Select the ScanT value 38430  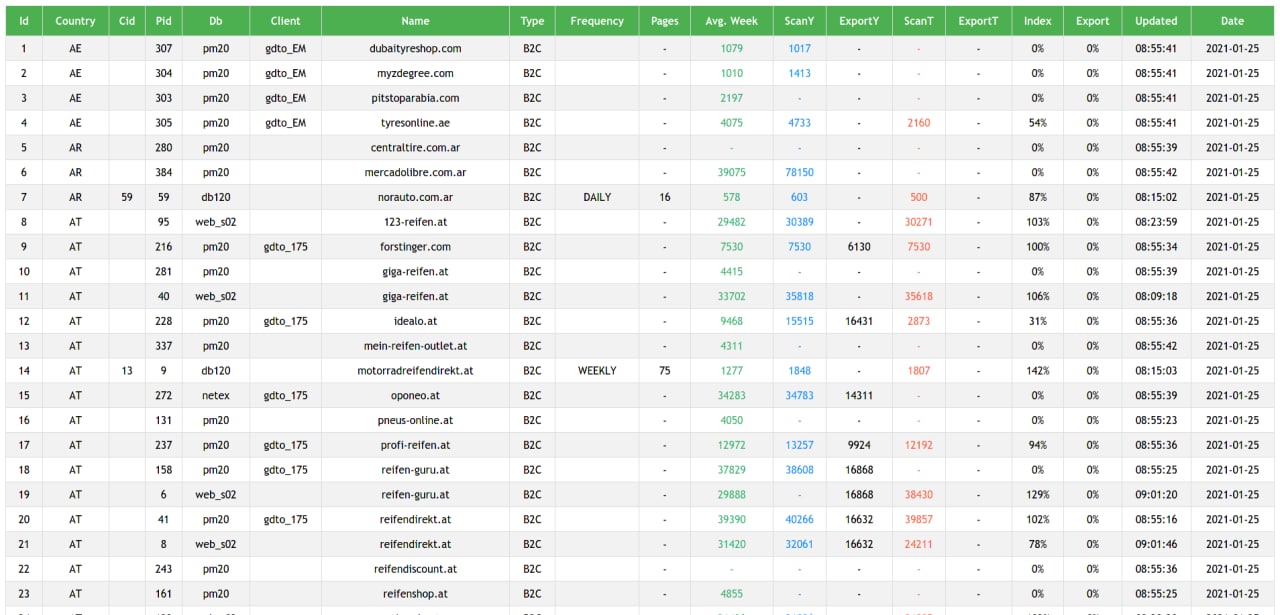(x=918, y=495)
